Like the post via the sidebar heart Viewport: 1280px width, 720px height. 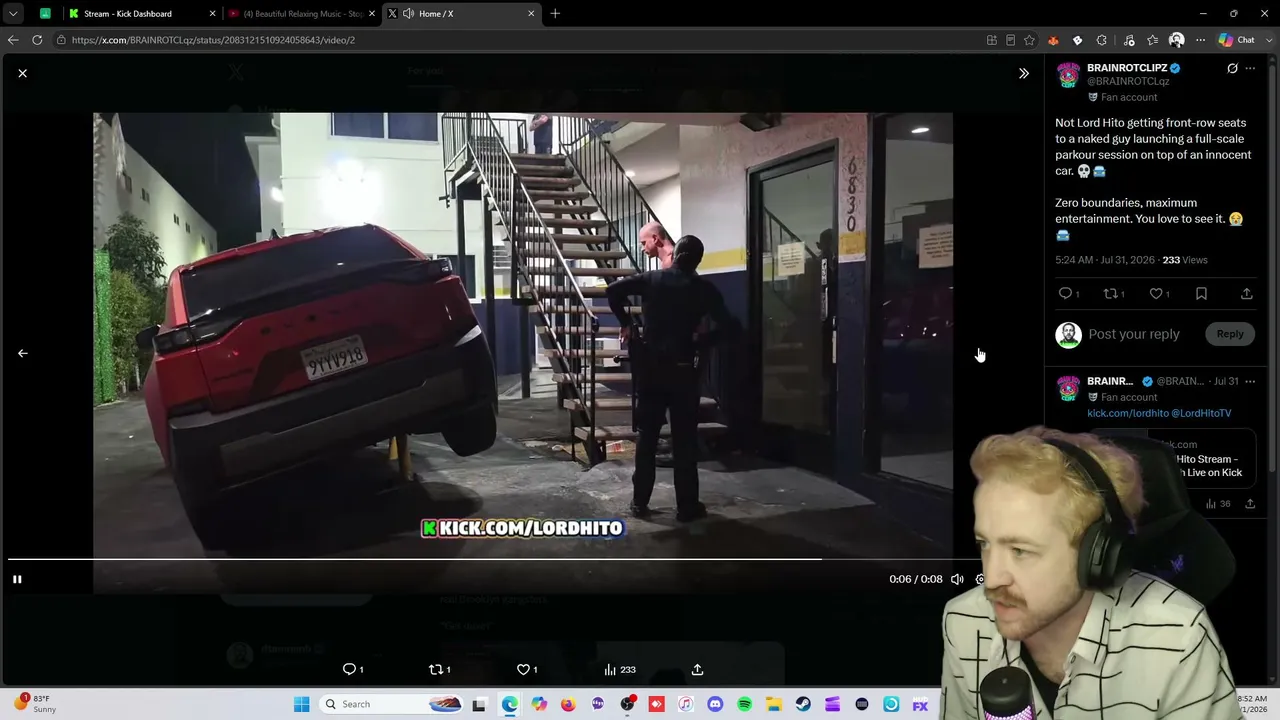pos(1159,294)
